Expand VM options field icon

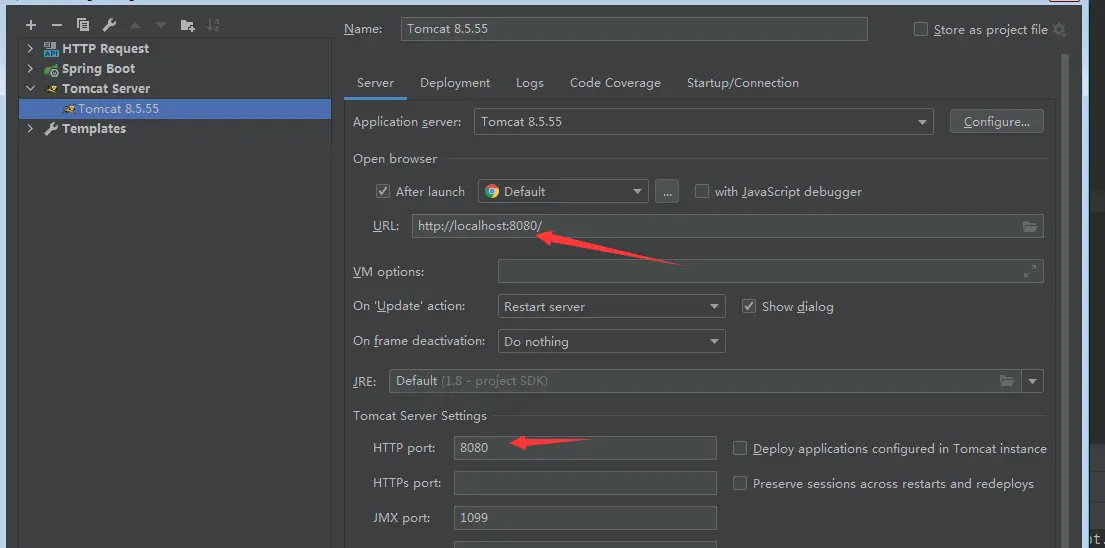(x=1030, y=271)
